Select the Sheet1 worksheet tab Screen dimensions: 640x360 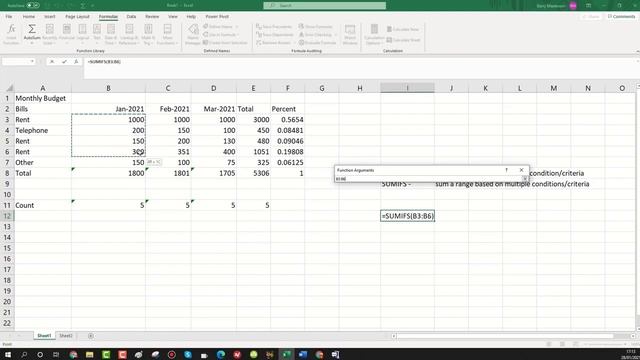click(44, 336)
